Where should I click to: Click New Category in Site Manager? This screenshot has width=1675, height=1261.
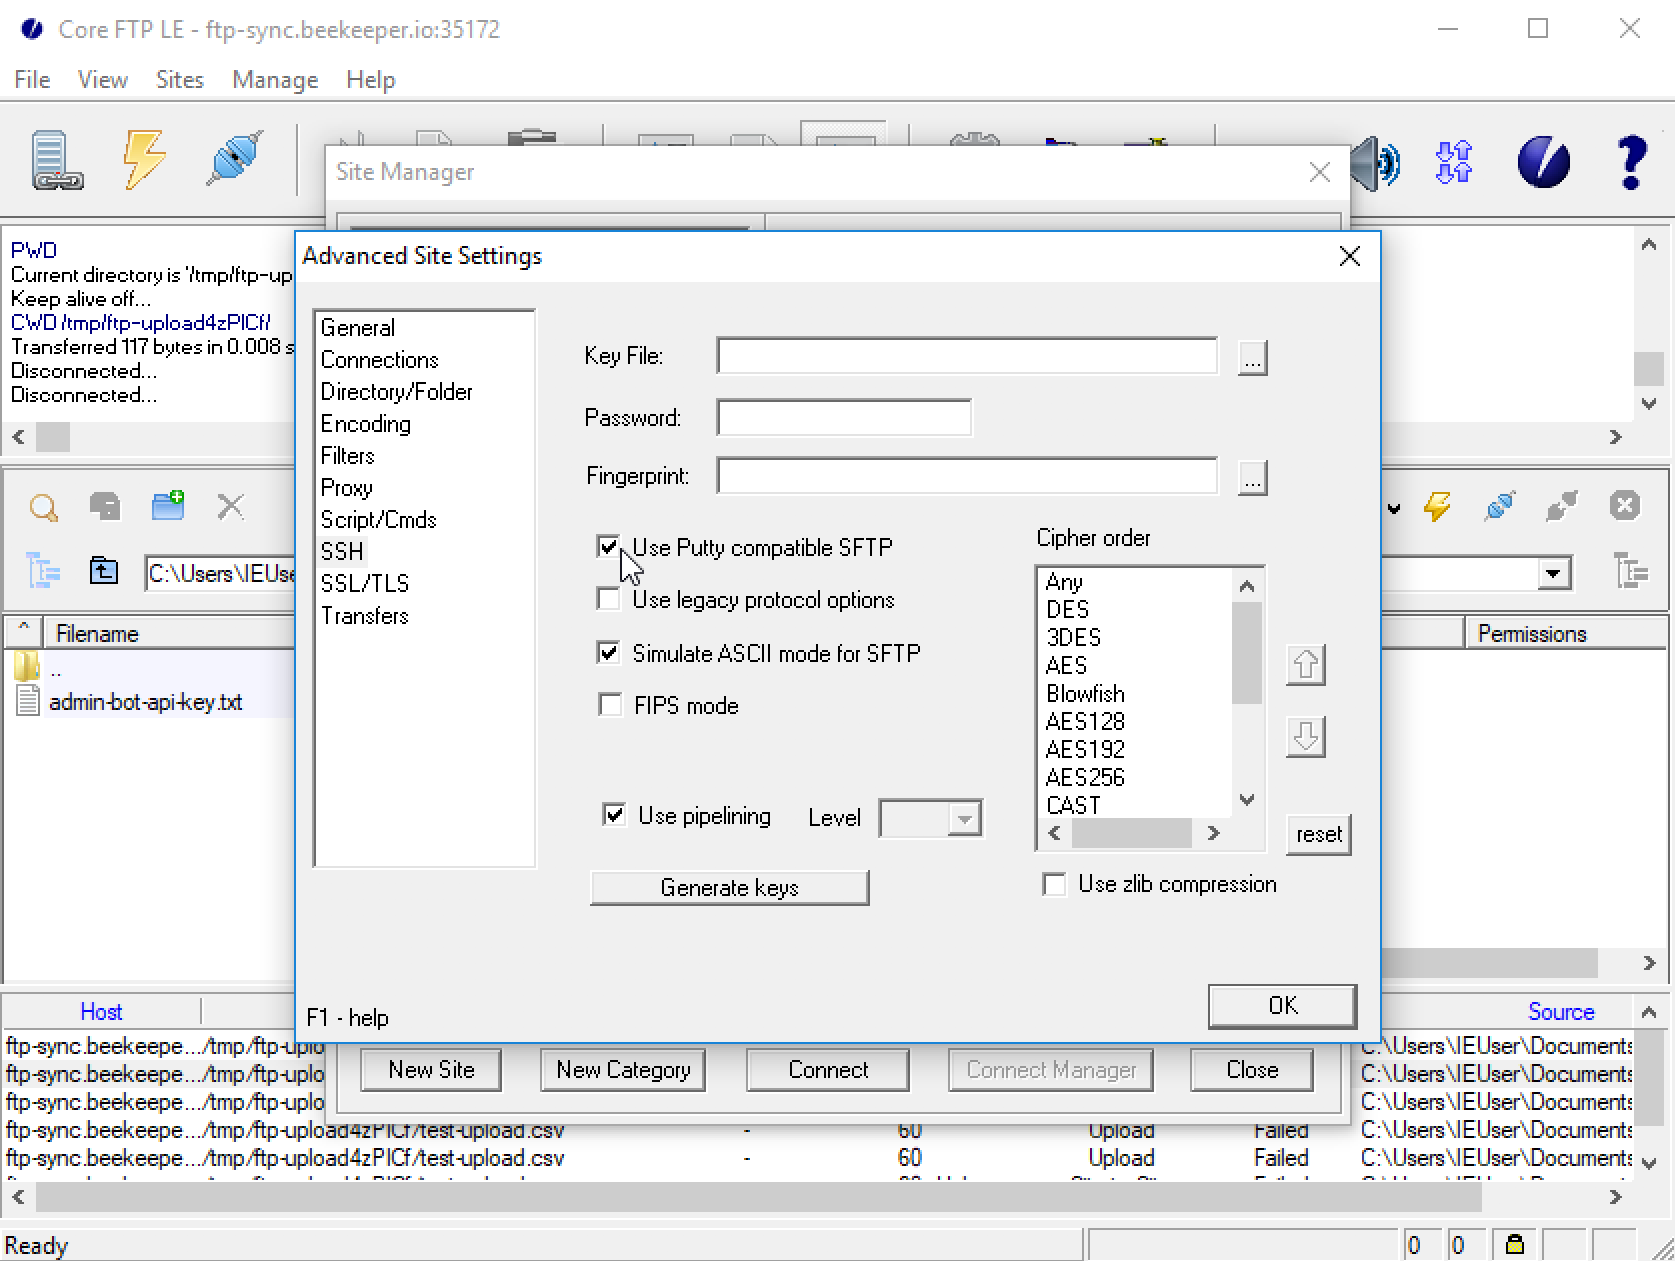(623, 1070)
